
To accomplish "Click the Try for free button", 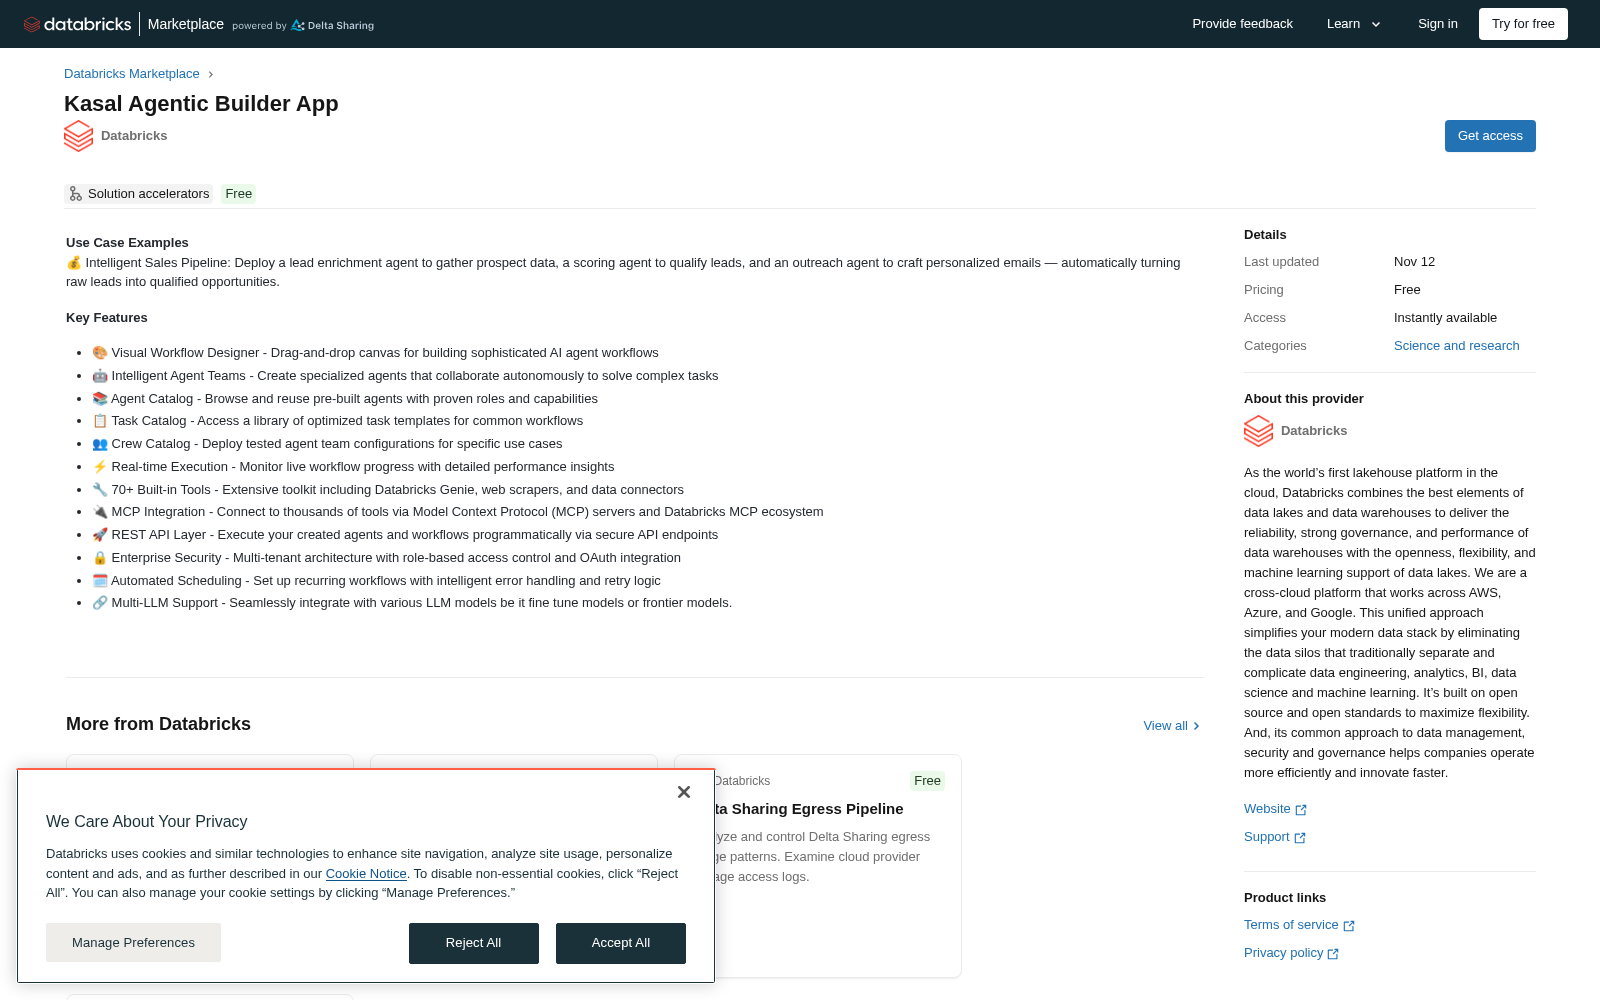I will [1523, 24].
